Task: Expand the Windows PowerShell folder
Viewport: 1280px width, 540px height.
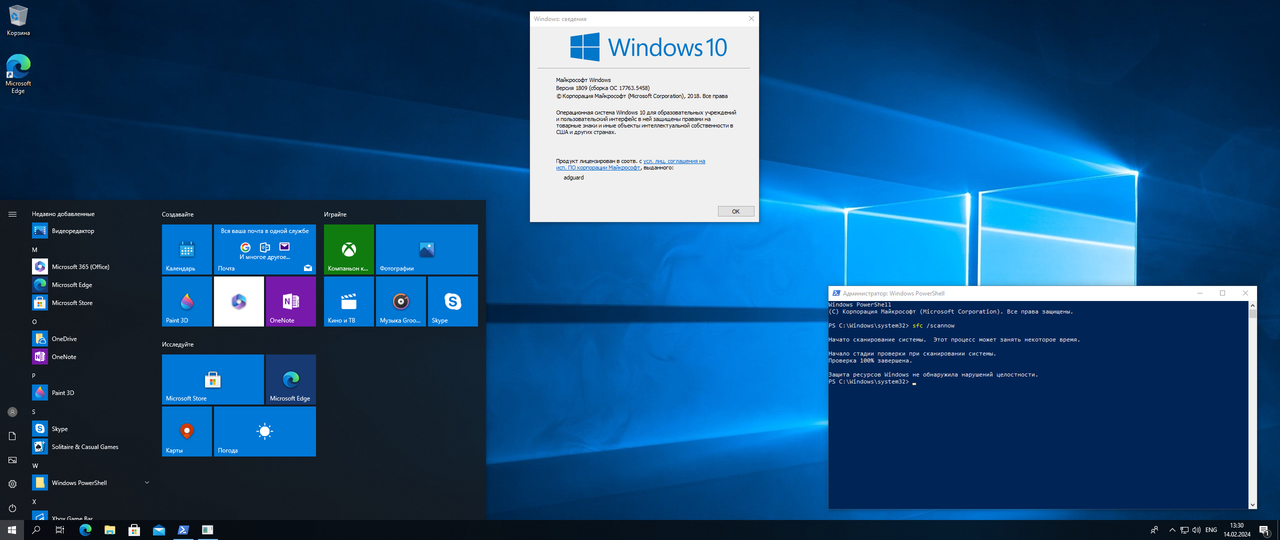Action: [x=90, y=483]
